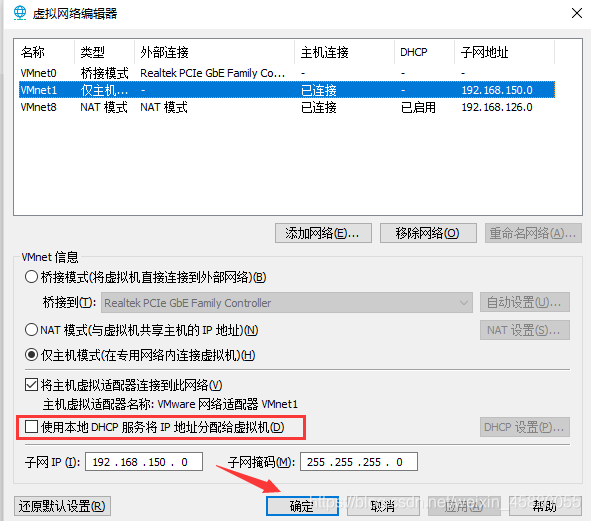Viewport: 591px width, 521px height.
Task: Click the 自动设置 button
Action: [x=524, y=302]
